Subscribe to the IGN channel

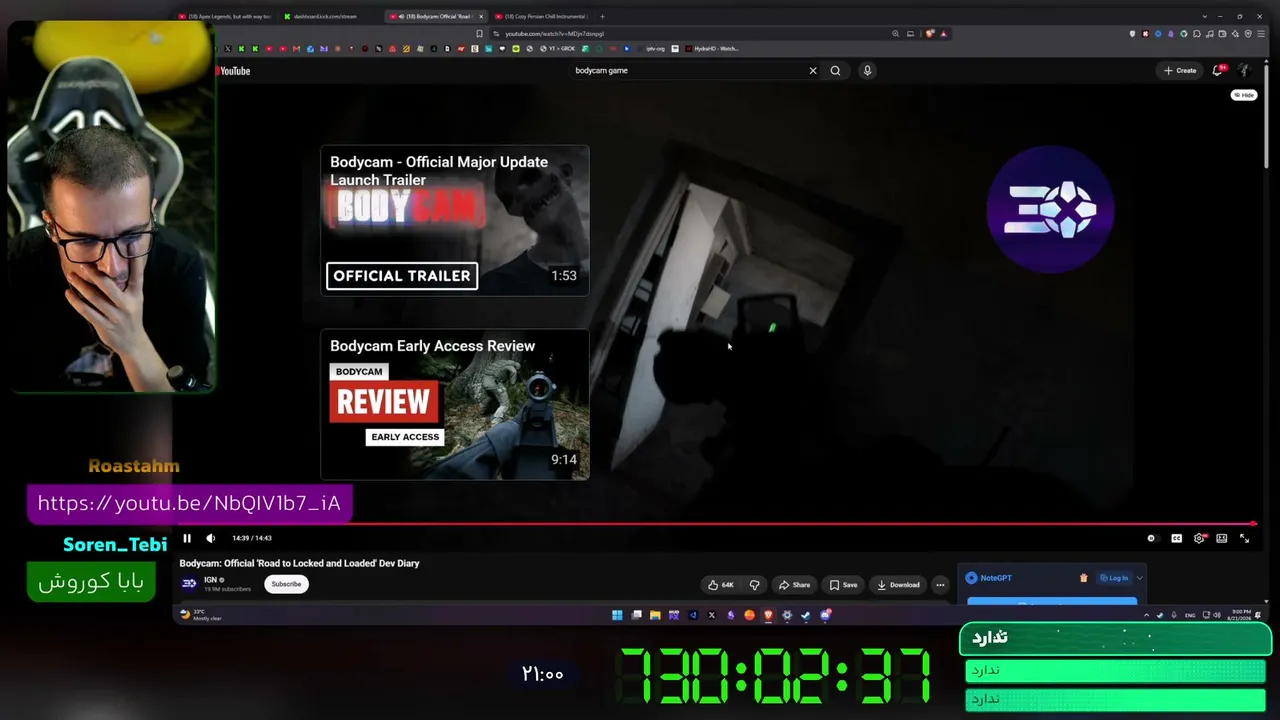(286, 584)
